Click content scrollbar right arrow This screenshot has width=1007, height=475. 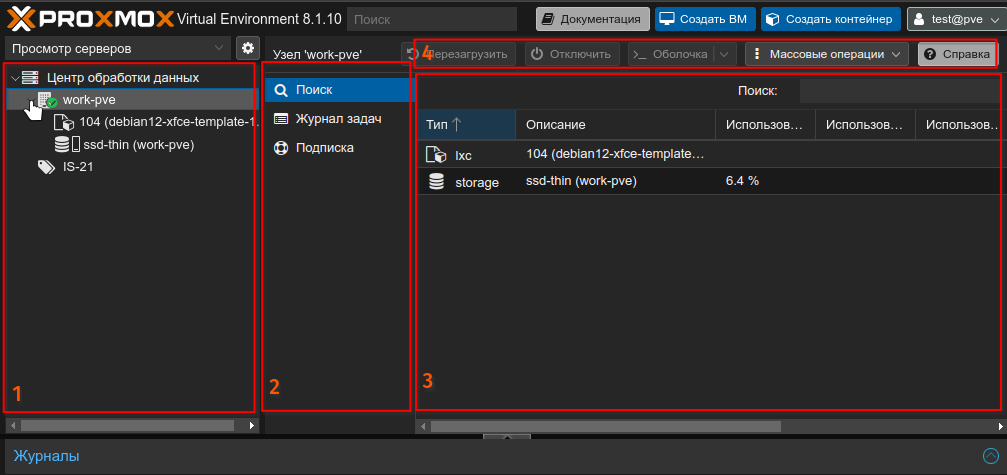click(1000, 426)
